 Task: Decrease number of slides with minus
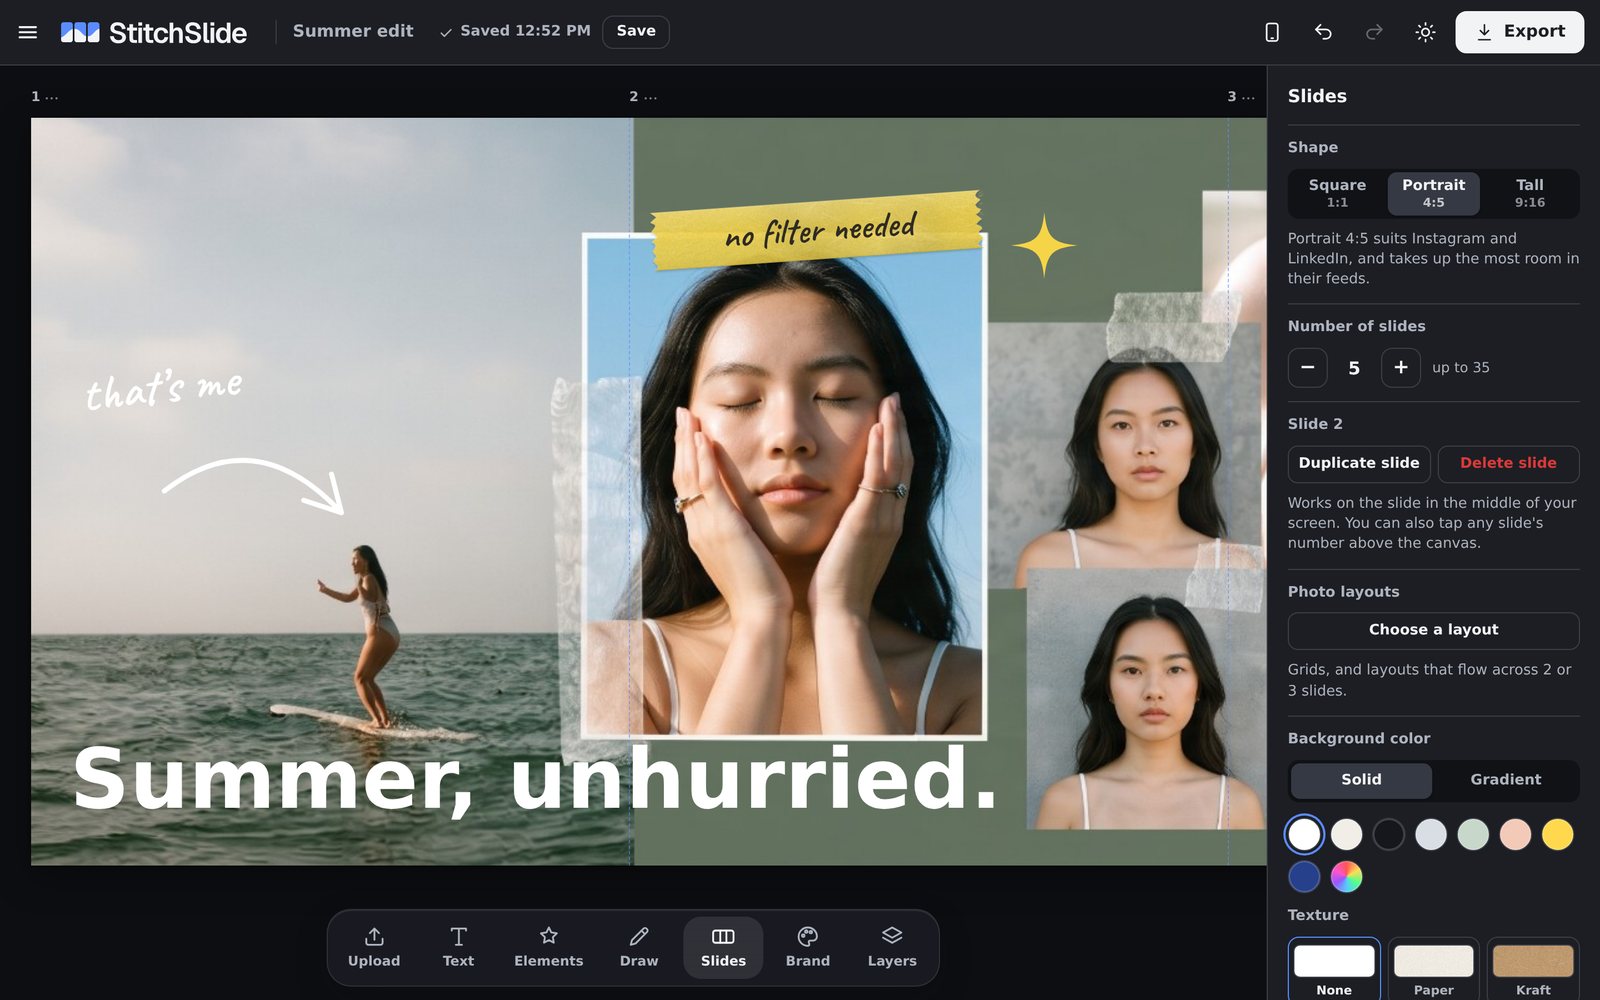click(x=1307, y=368)
